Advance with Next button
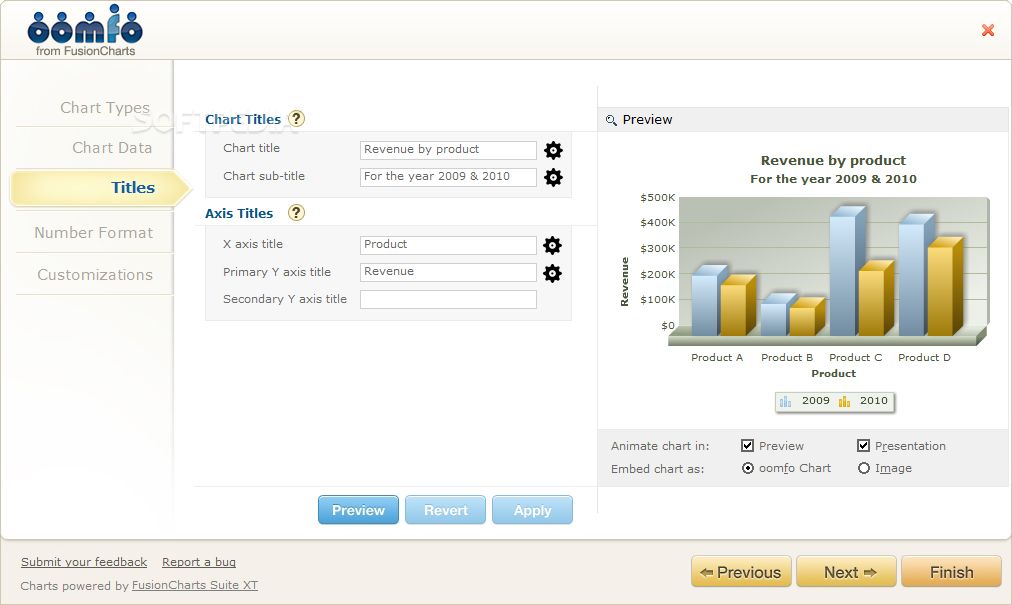Viewport: 1012px width, 605px height. click(846, 572)
